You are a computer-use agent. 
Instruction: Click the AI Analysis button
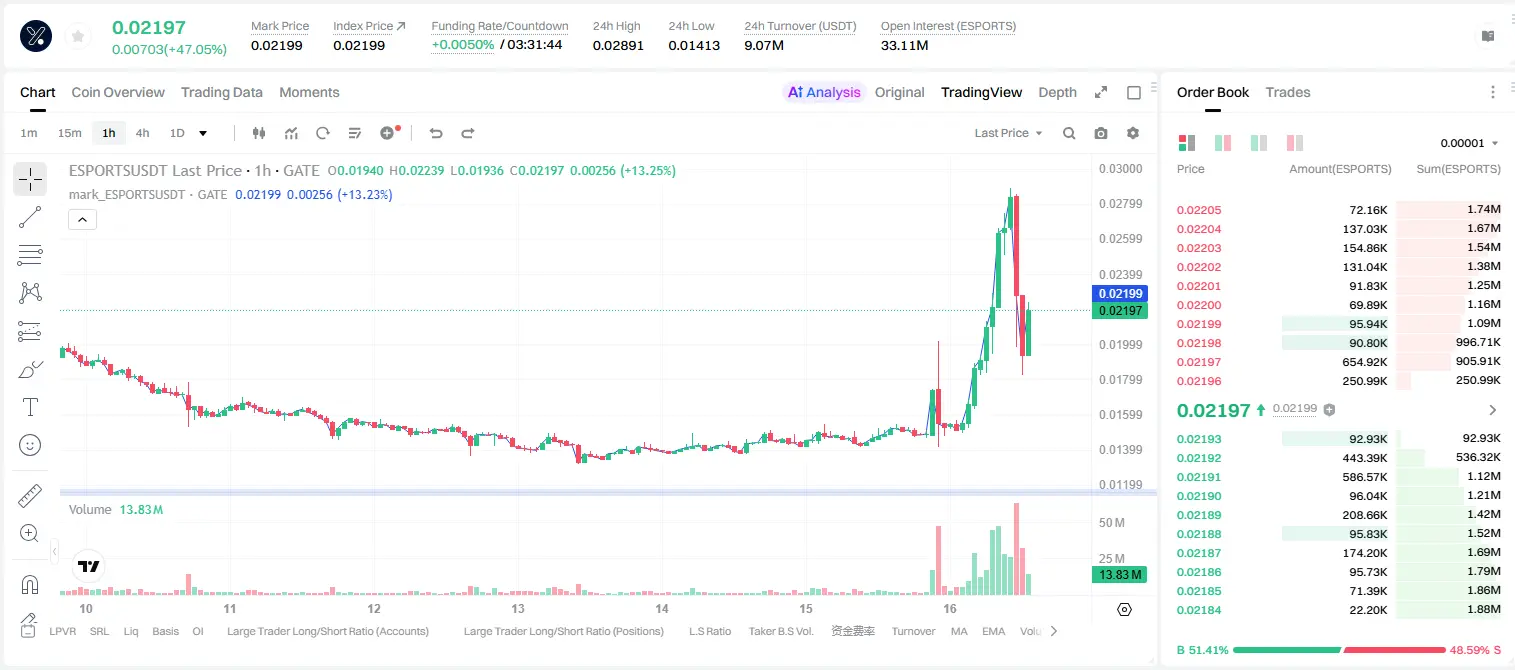(823, 92)
